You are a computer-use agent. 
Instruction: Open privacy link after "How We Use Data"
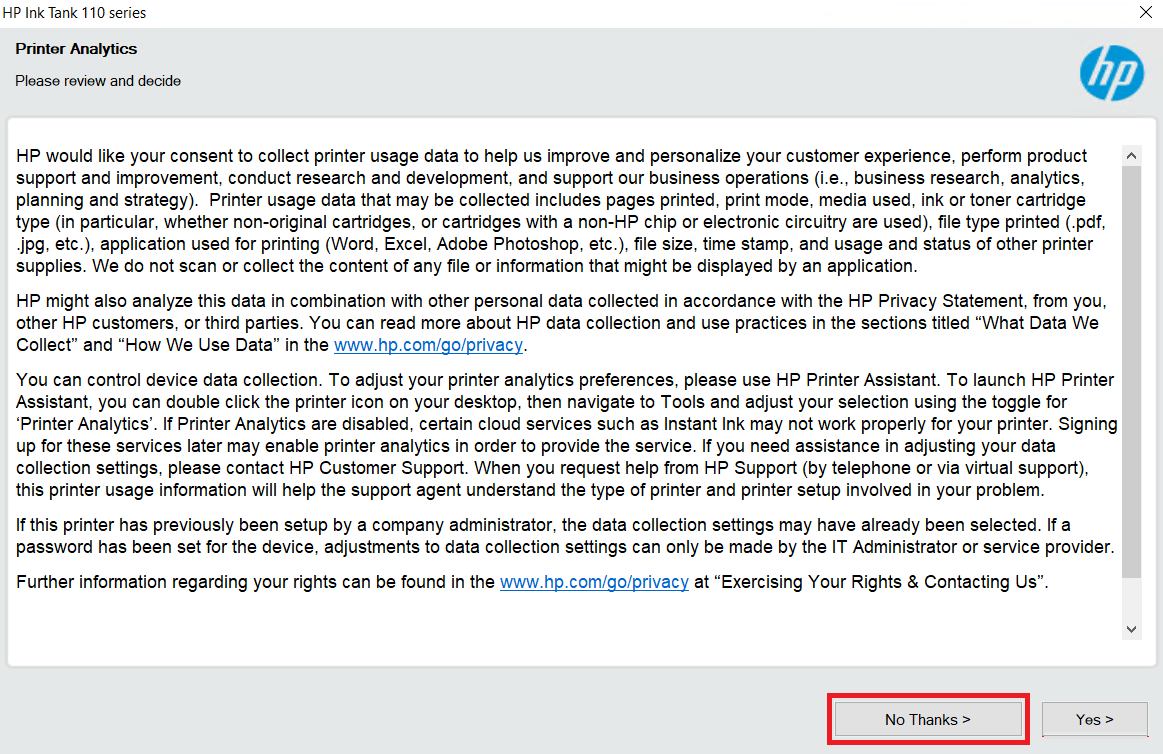pos(428,345)
